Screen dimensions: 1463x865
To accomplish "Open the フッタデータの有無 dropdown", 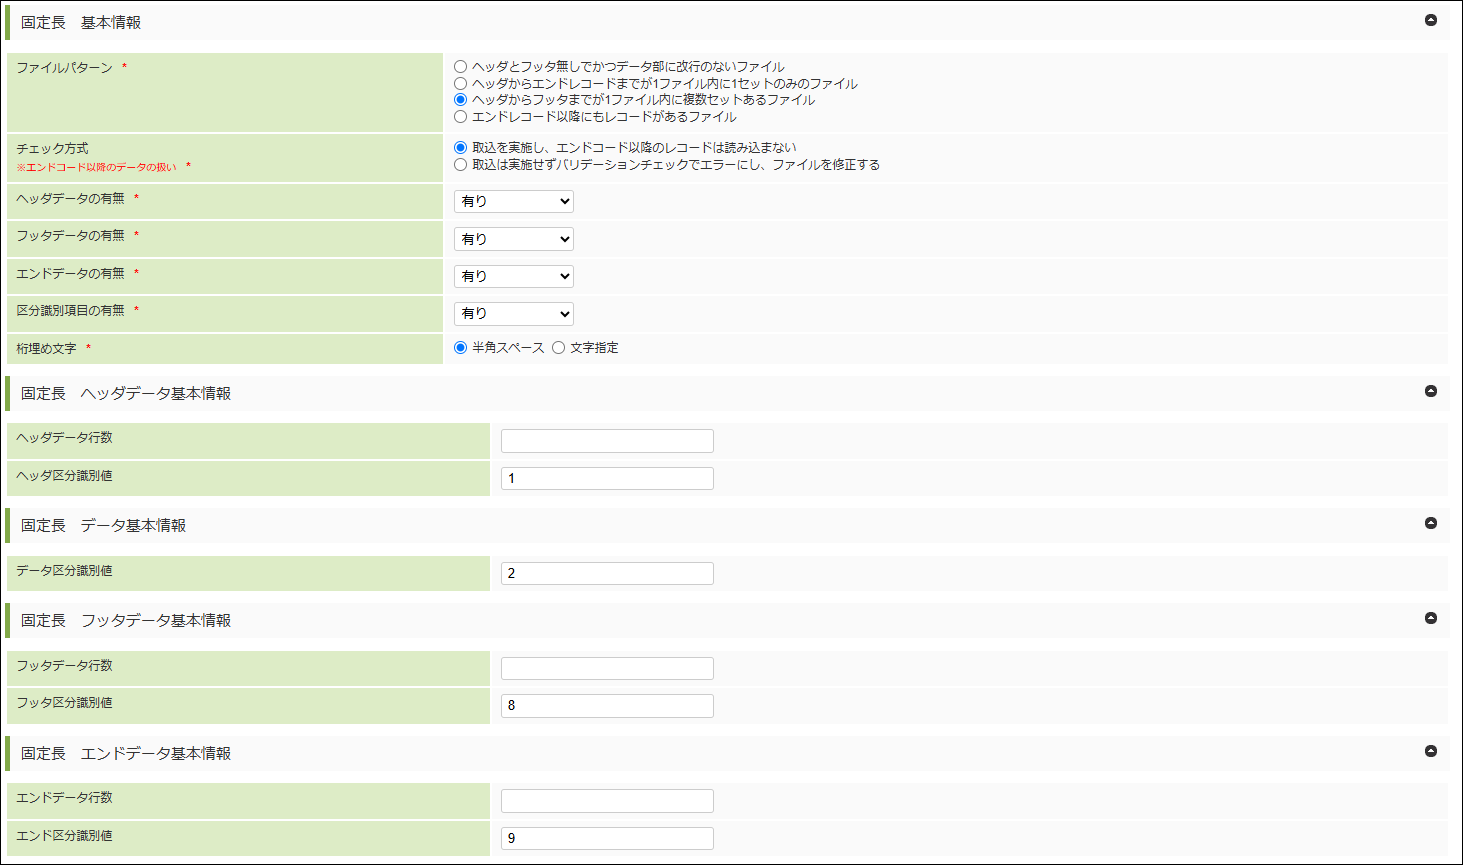I will (514, 239).
